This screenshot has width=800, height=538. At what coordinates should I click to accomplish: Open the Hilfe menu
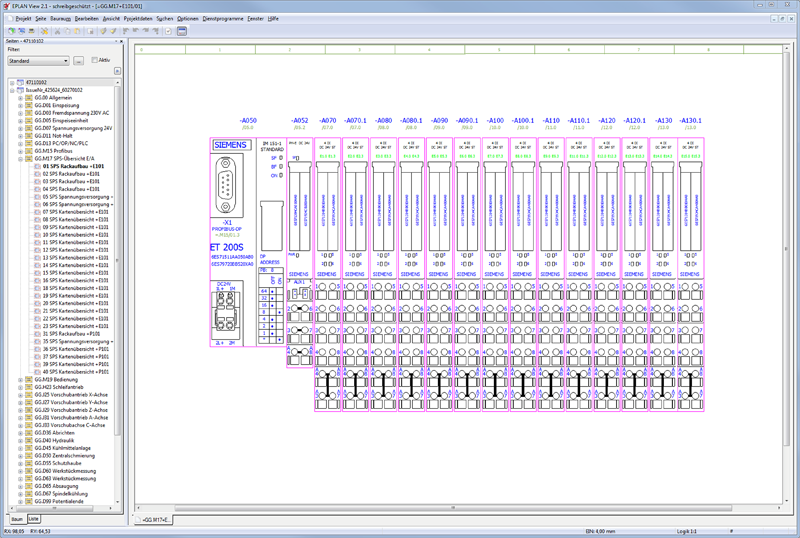273,18
